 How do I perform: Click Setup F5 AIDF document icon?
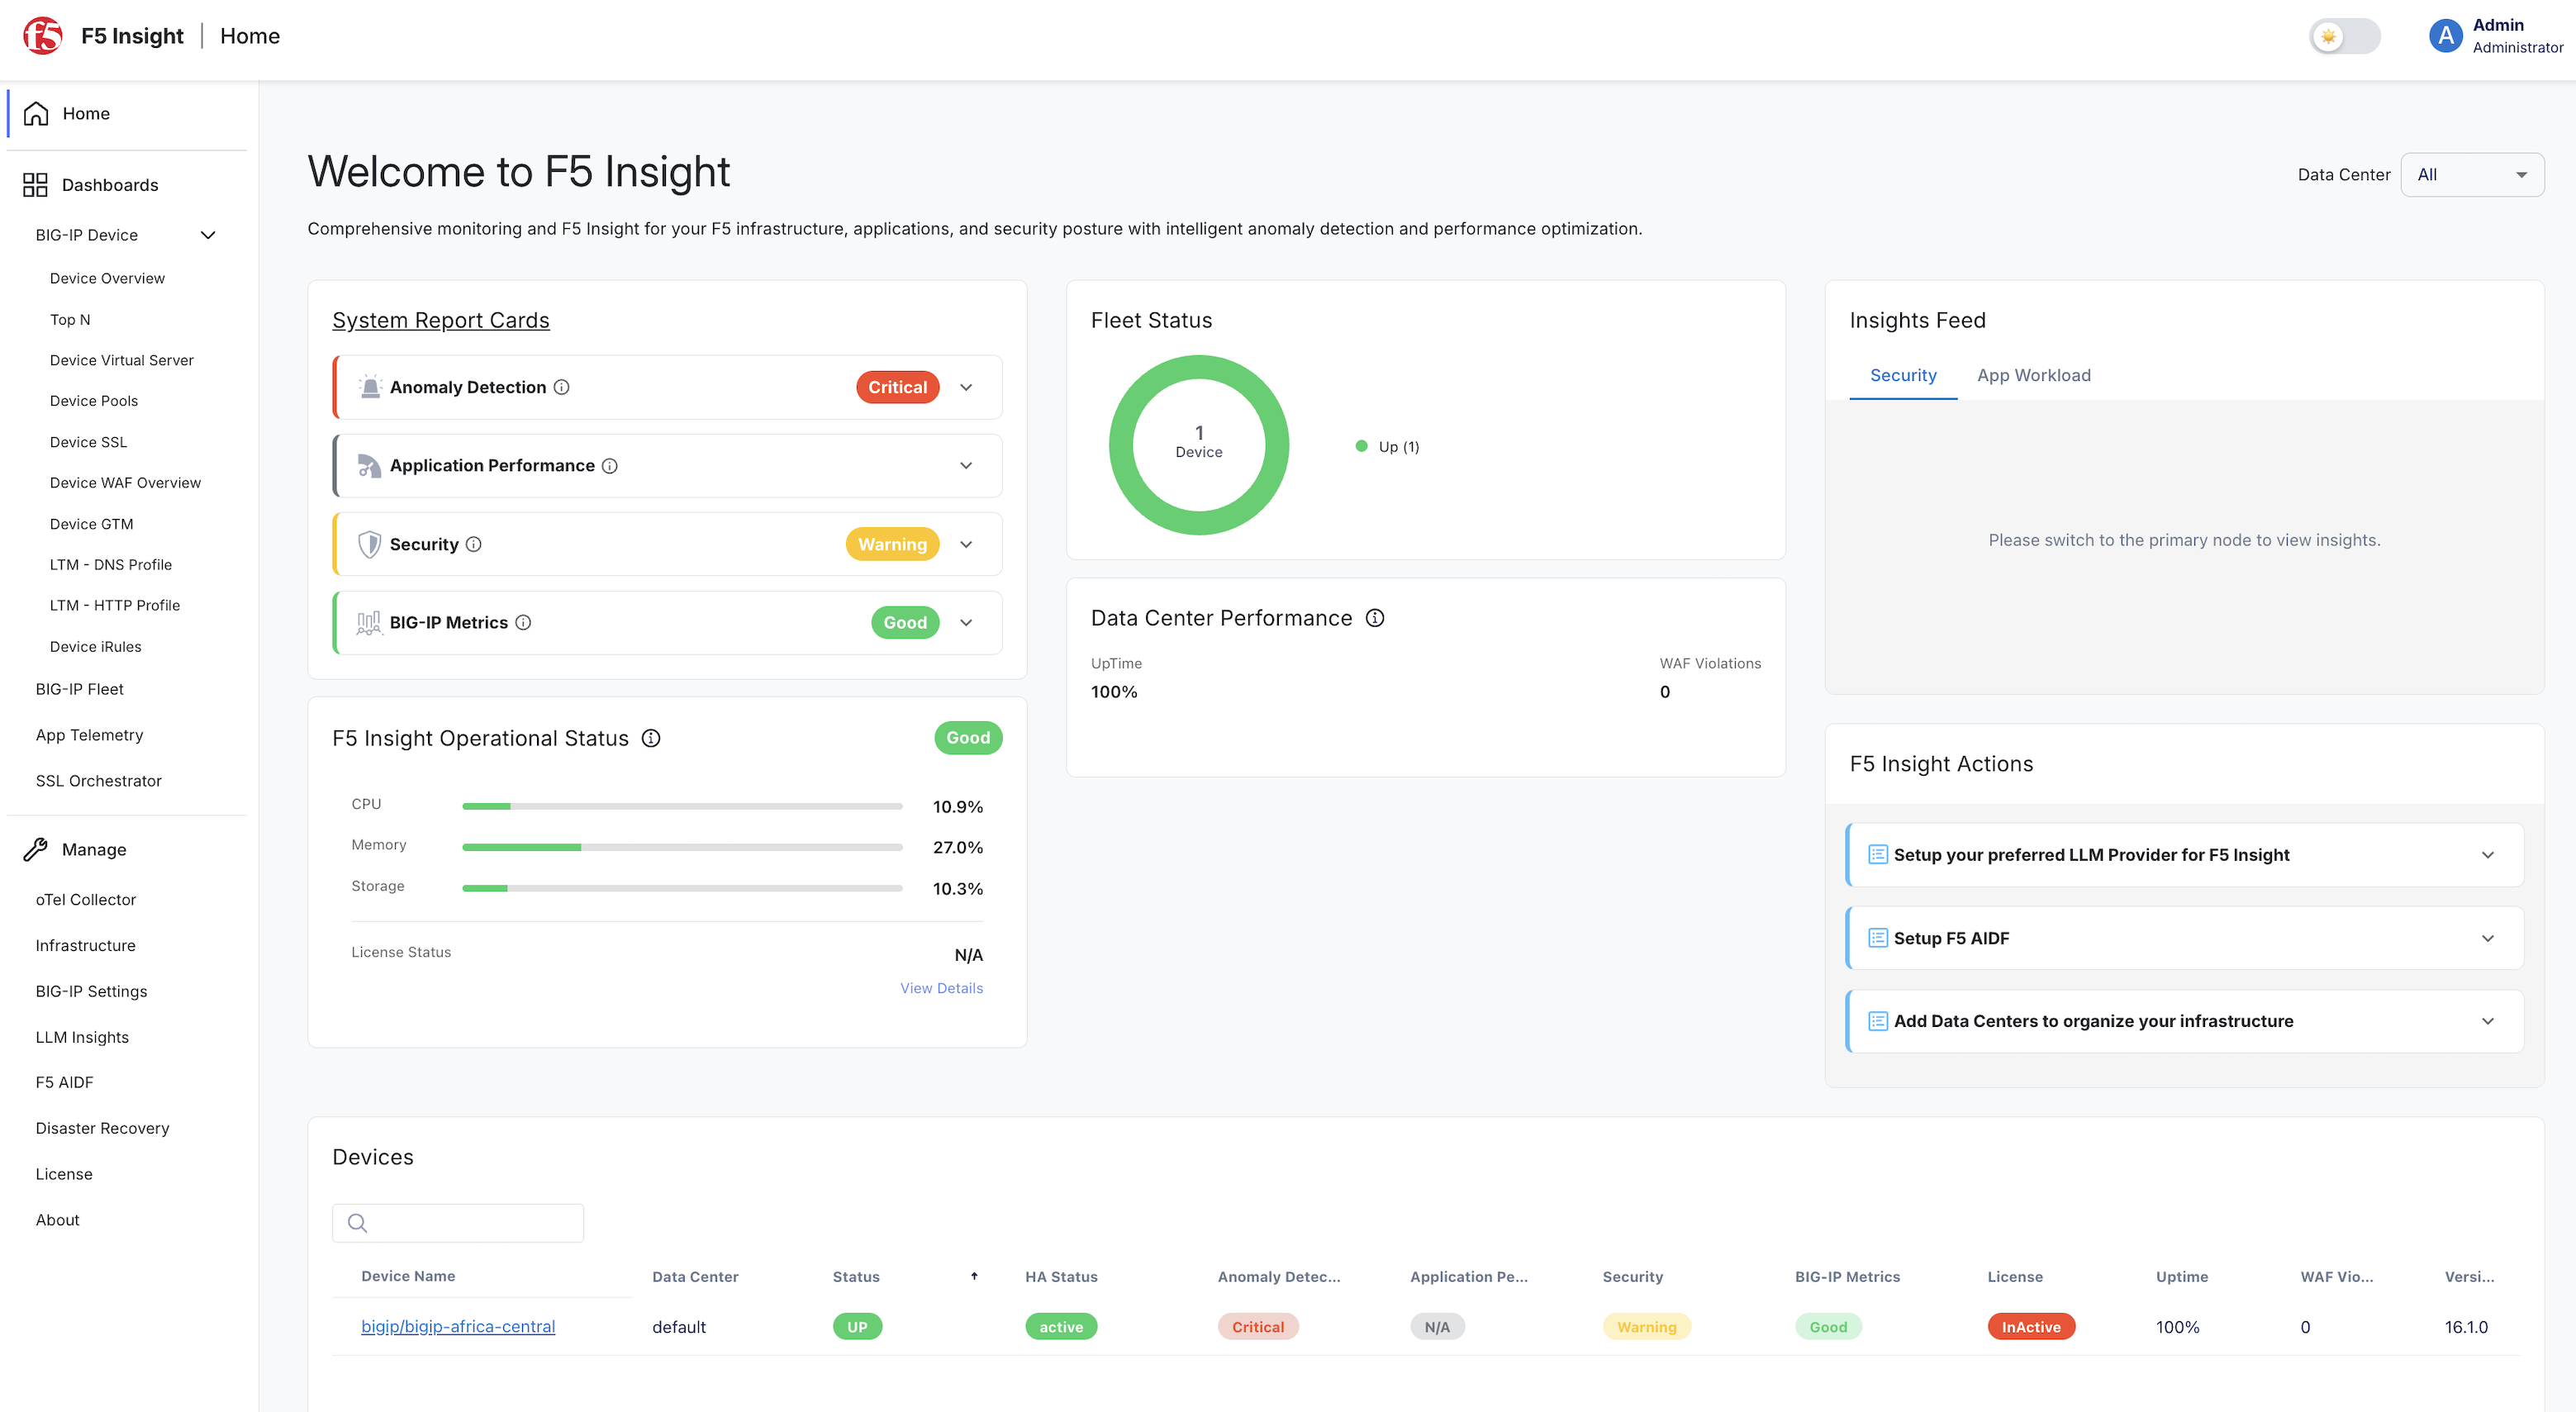pyautogui.click(x=1878, y=938)
